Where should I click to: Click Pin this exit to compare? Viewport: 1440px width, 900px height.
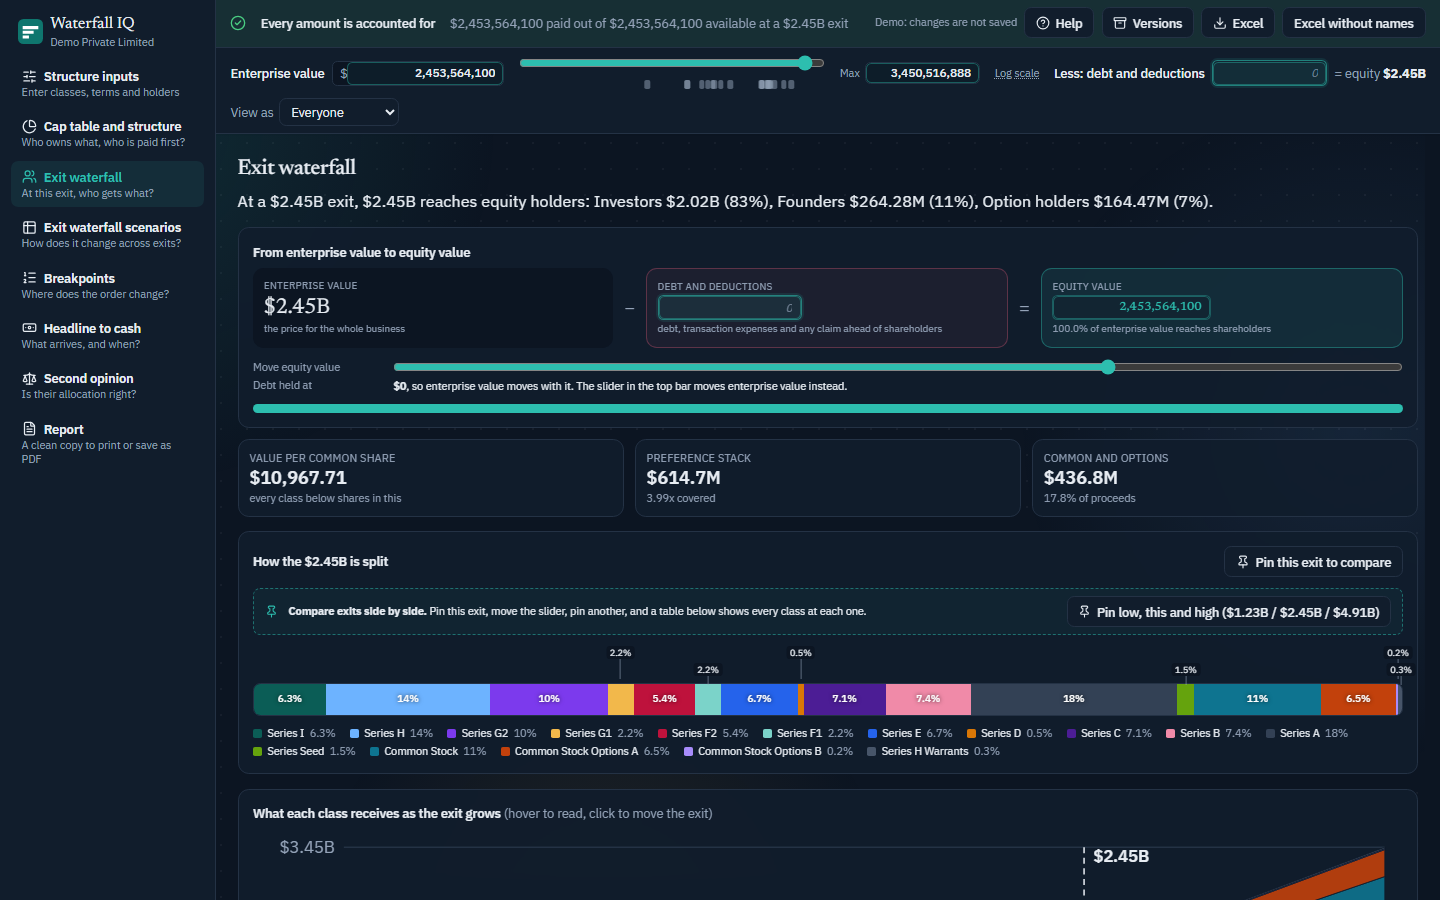1313,562
